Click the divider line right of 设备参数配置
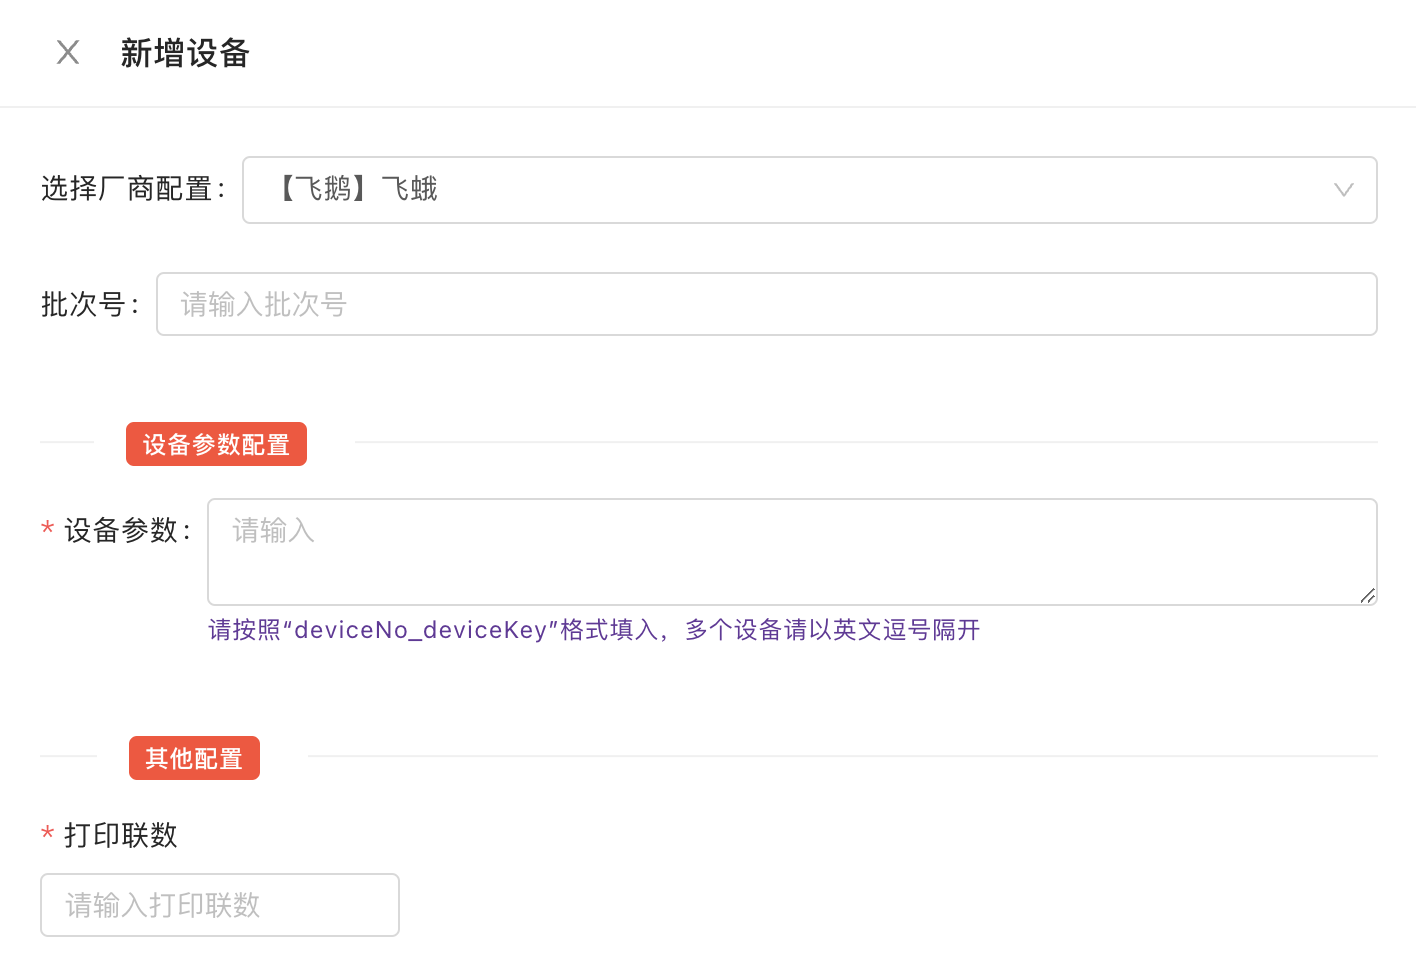Viewport: 1416px width, 974px height. pyautogui.click(x=865, y=442)
